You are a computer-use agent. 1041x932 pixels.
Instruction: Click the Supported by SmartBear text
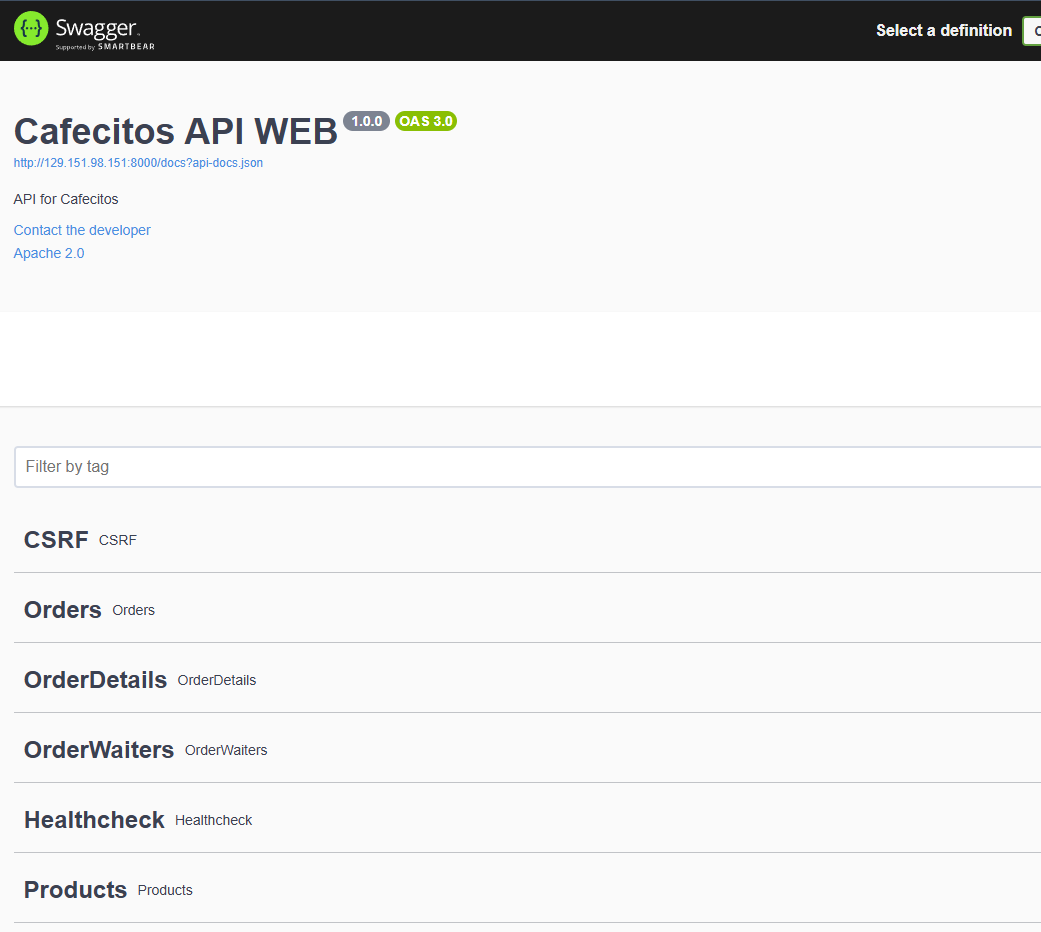[105, 46]
